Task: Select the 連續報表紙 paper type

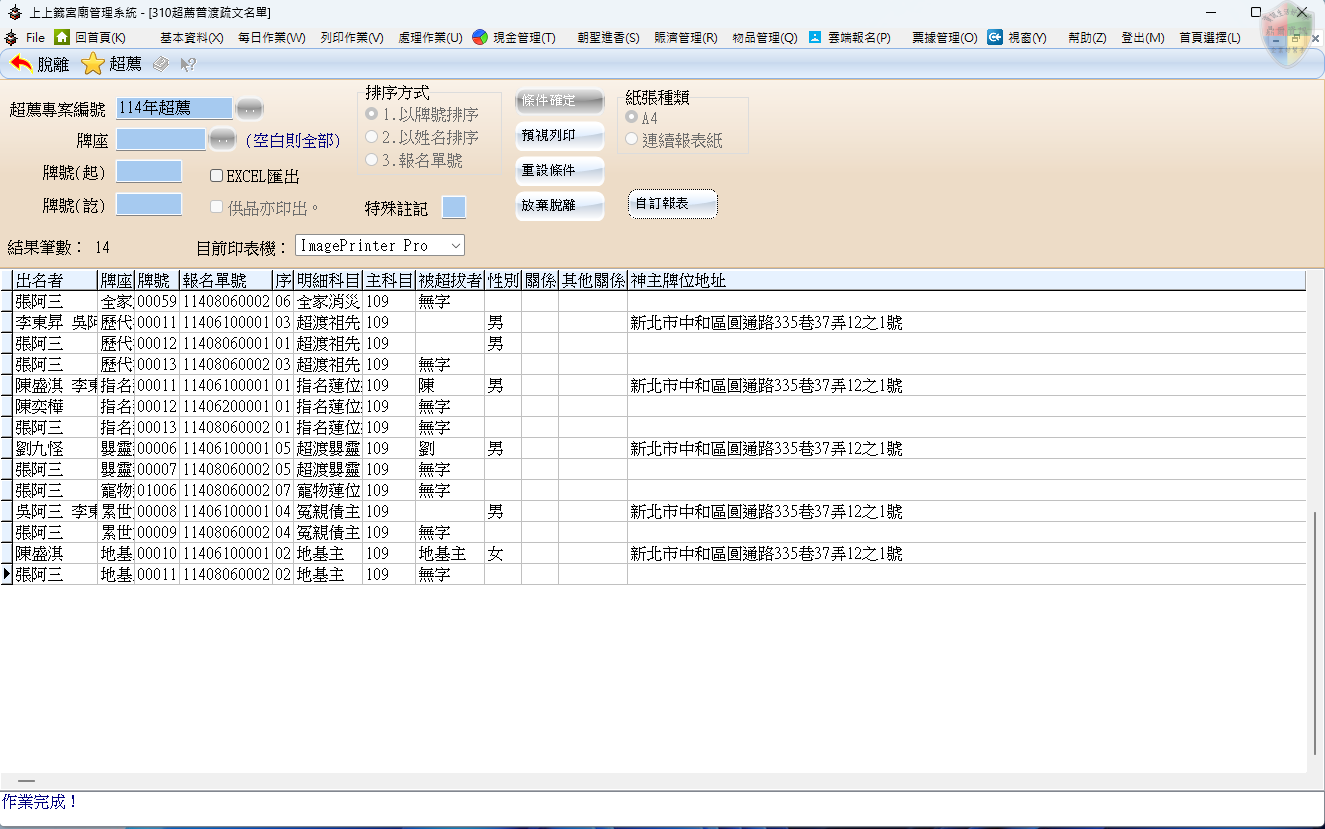Action: [x=632, y=140]
